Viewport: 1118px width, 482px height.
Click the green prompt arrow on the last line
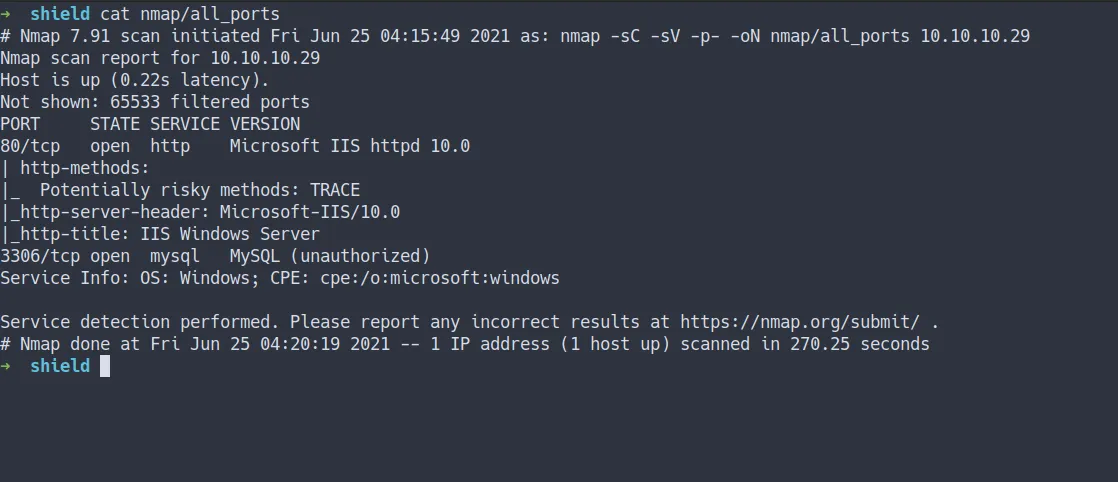click(7, 366)
